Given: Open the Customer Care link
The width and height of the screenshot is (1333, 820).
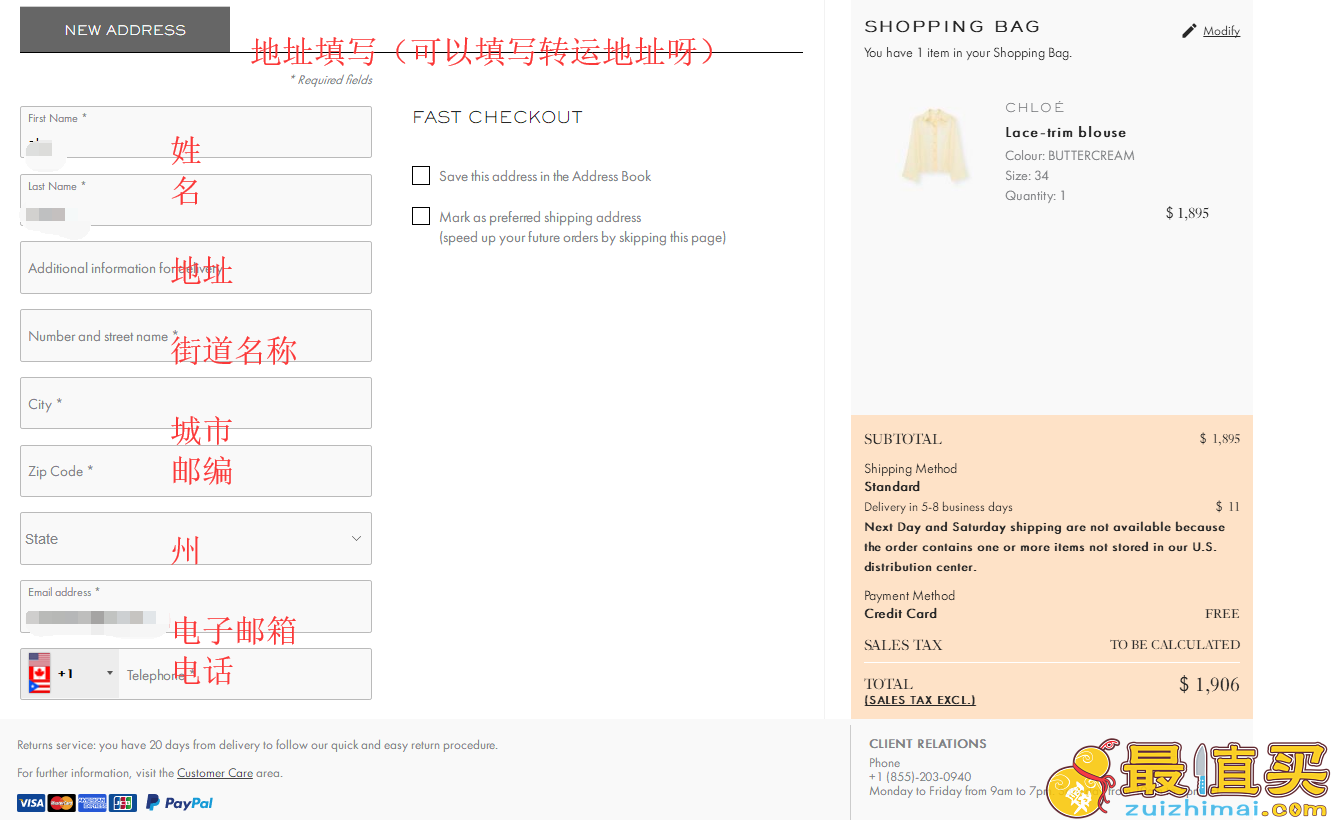Looking at the screenshot, I should 215,773.
